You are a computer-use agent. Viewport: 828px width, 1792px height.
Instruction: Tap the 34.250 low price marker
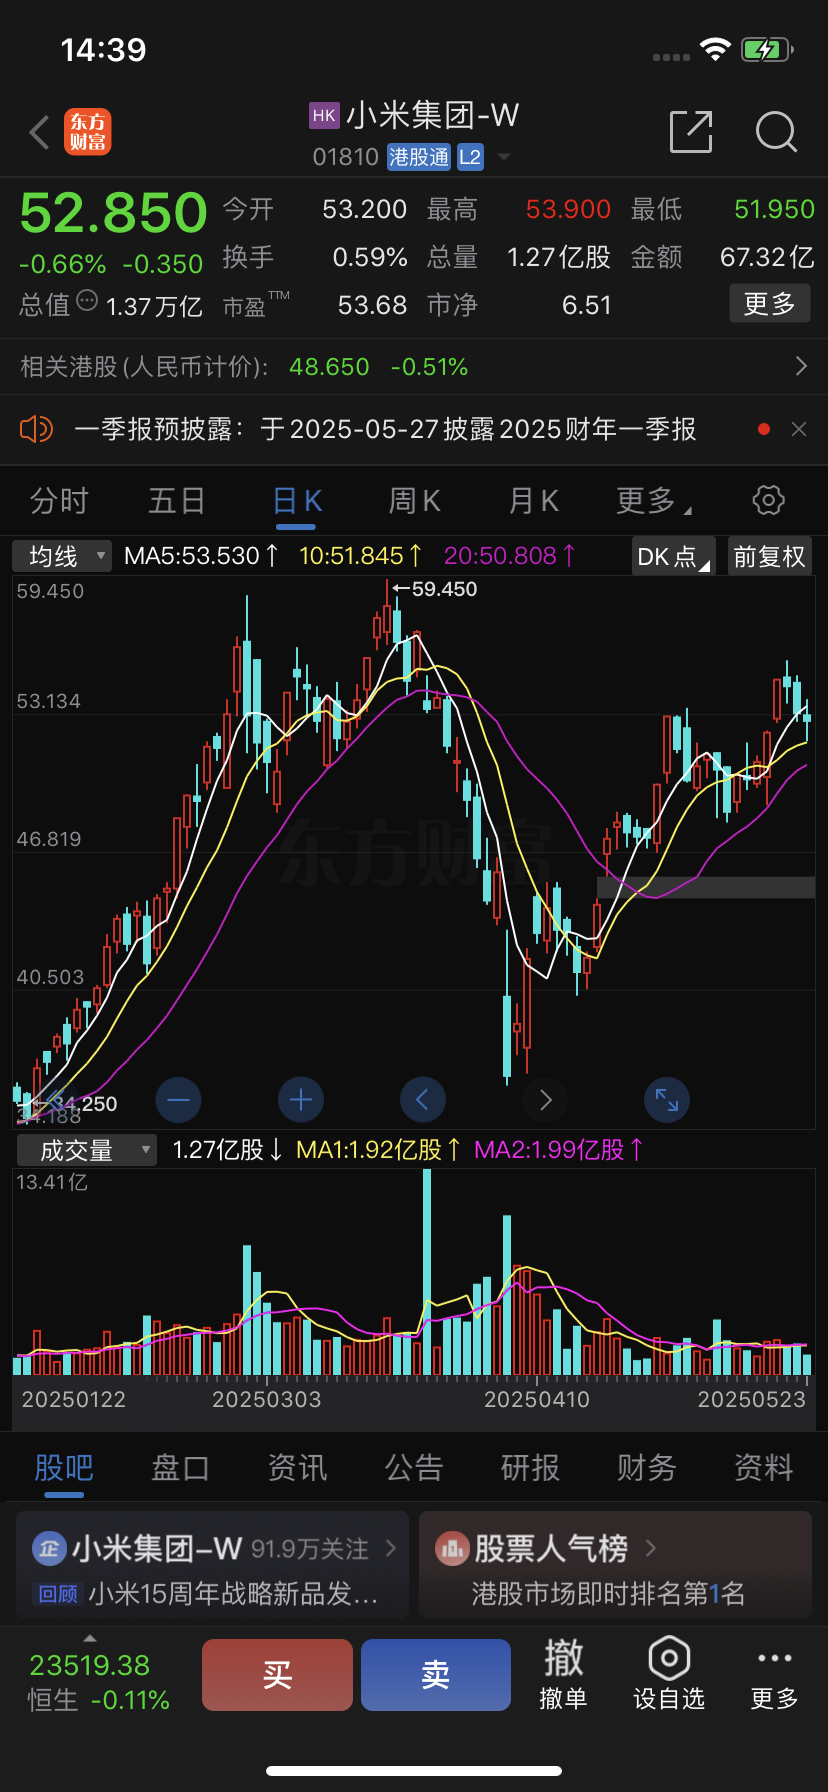tap(76, 1104)
